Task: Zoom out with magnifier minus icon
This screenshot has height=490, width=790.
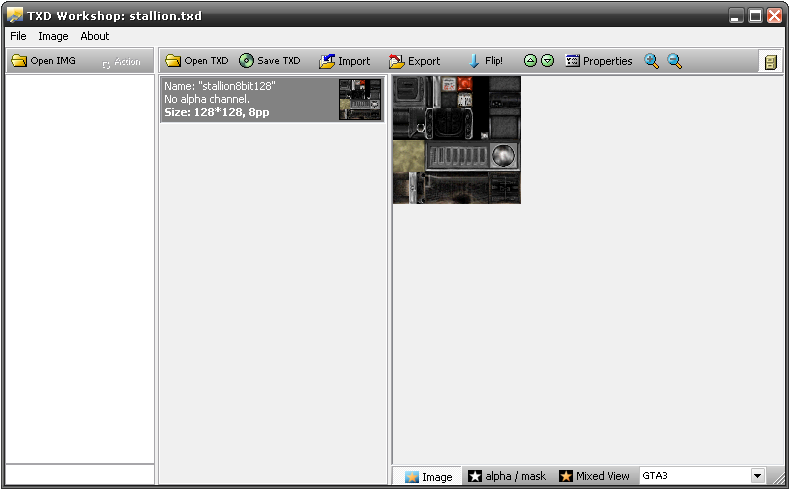Action: pyautogui.click(x=674, y=61)
